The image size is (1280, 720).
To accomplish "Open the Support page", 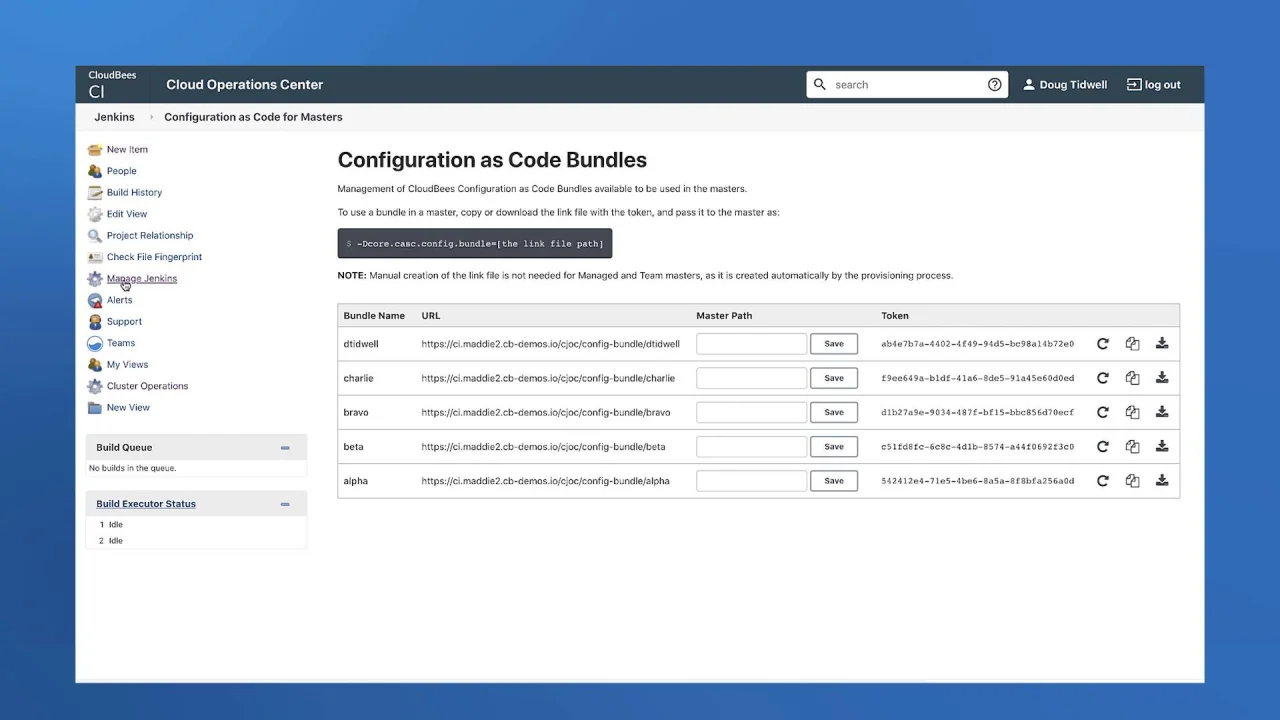I will [124, 322].
